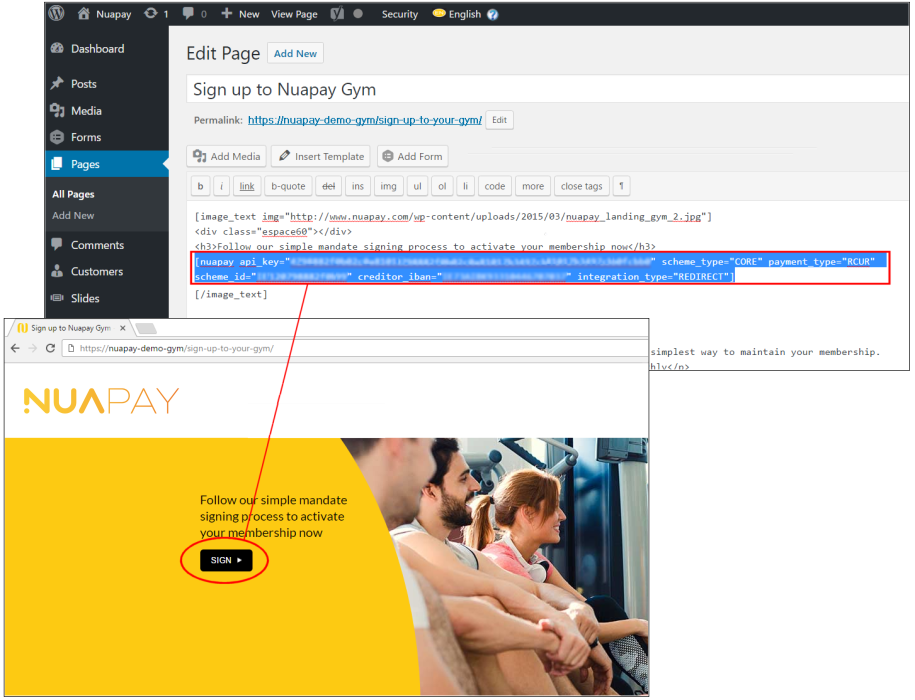
Task: Click the Insert Template button
Action: point(321,156)
